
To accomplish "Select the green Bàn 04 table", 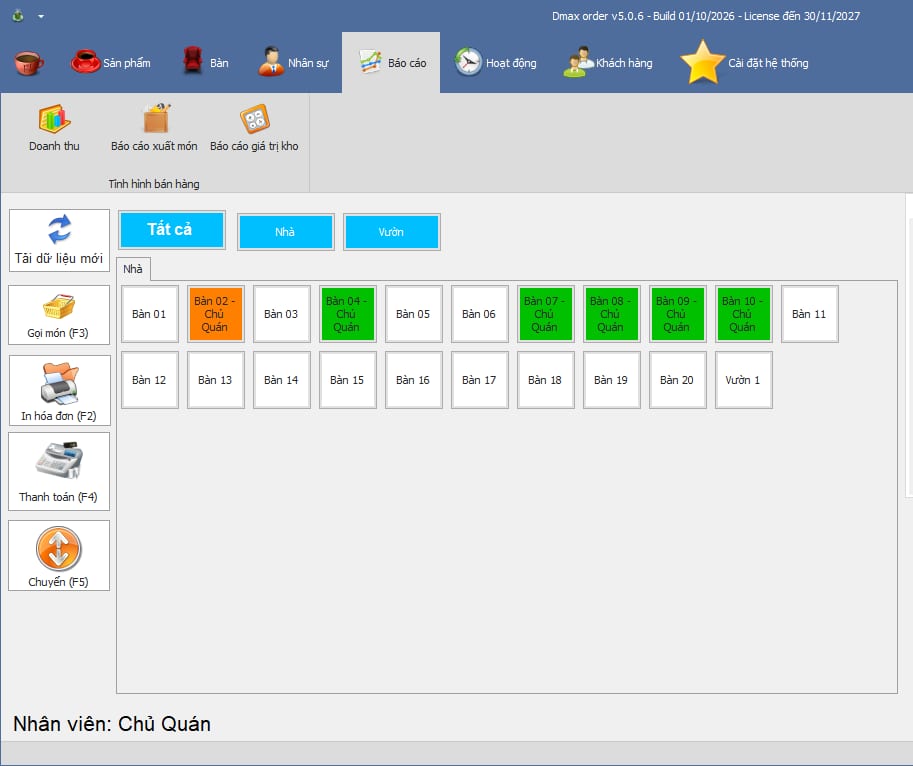I will click(348, 314).
